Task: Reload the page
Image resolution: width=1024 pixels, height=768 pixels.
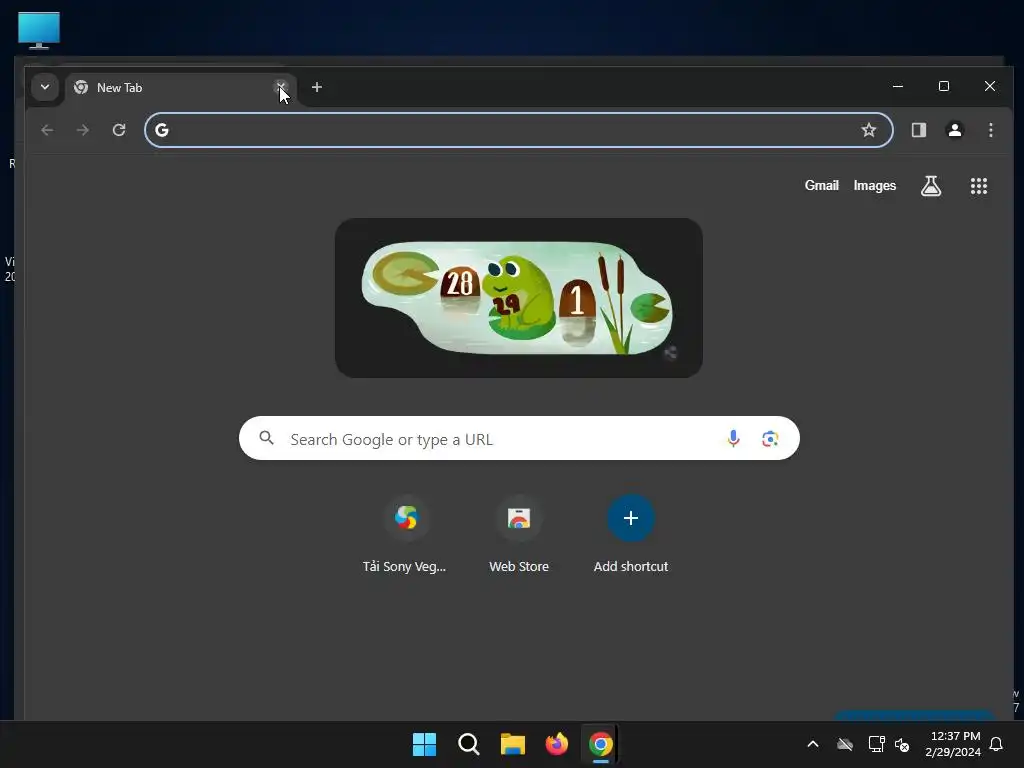Action: [x=119, y=130]
